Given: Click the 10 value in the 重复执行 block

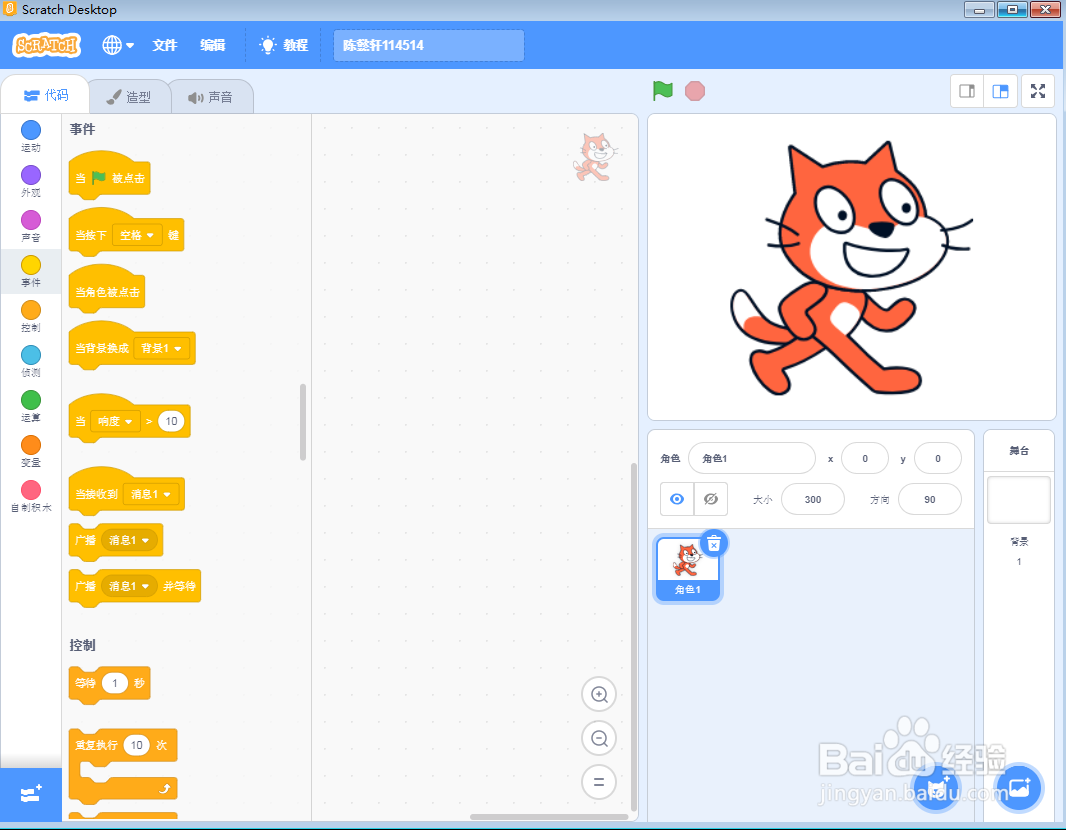Looking at the screenshot, I should coord(137,745).
